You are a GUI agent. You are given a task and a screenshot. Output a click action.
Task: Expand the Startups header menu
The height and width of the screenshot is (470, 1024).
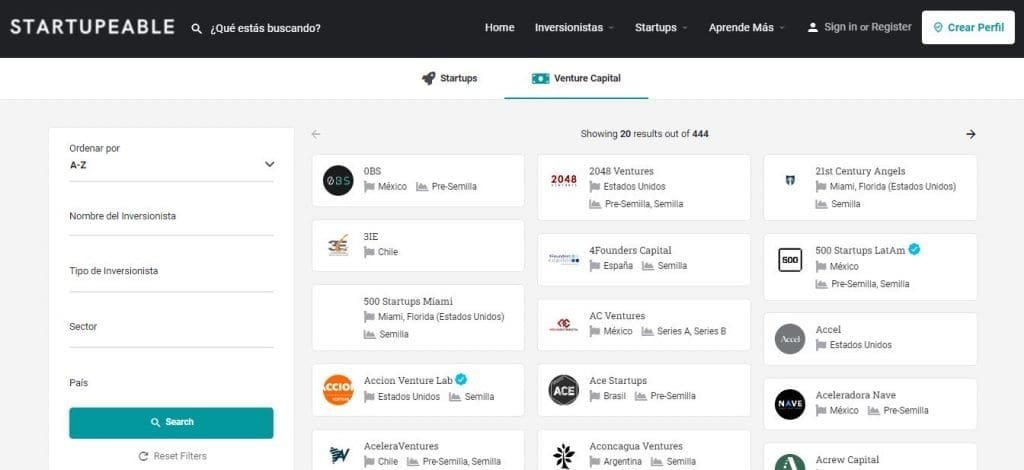(x=661, y=27)
